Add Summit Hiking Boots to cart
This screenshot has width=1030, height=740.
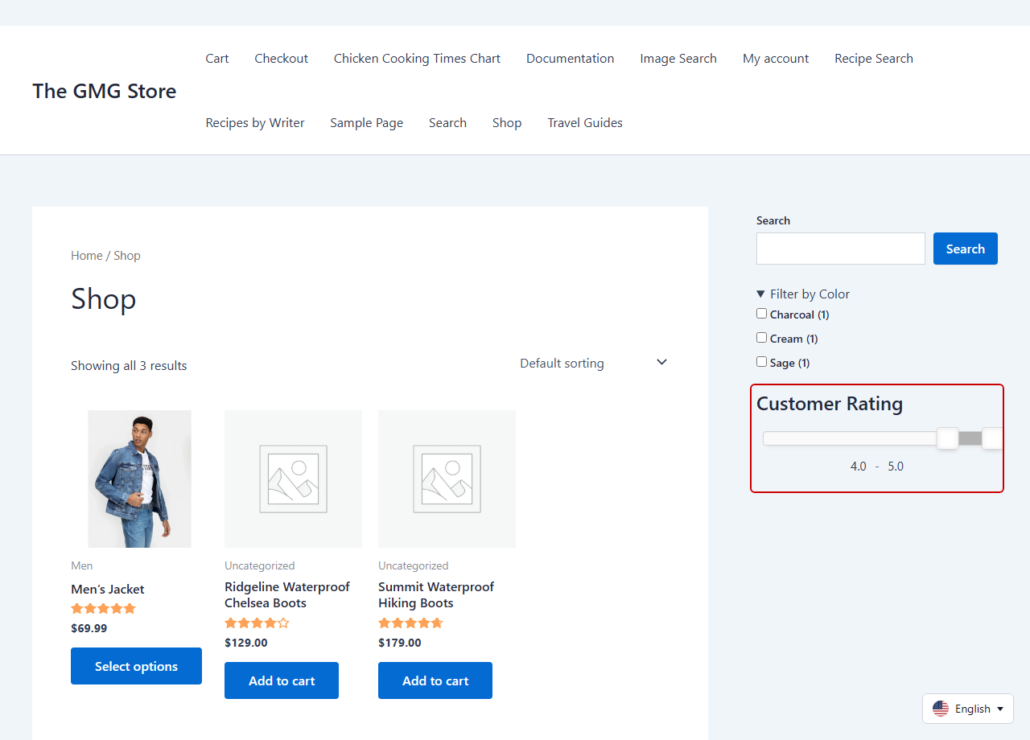(435, 680)
